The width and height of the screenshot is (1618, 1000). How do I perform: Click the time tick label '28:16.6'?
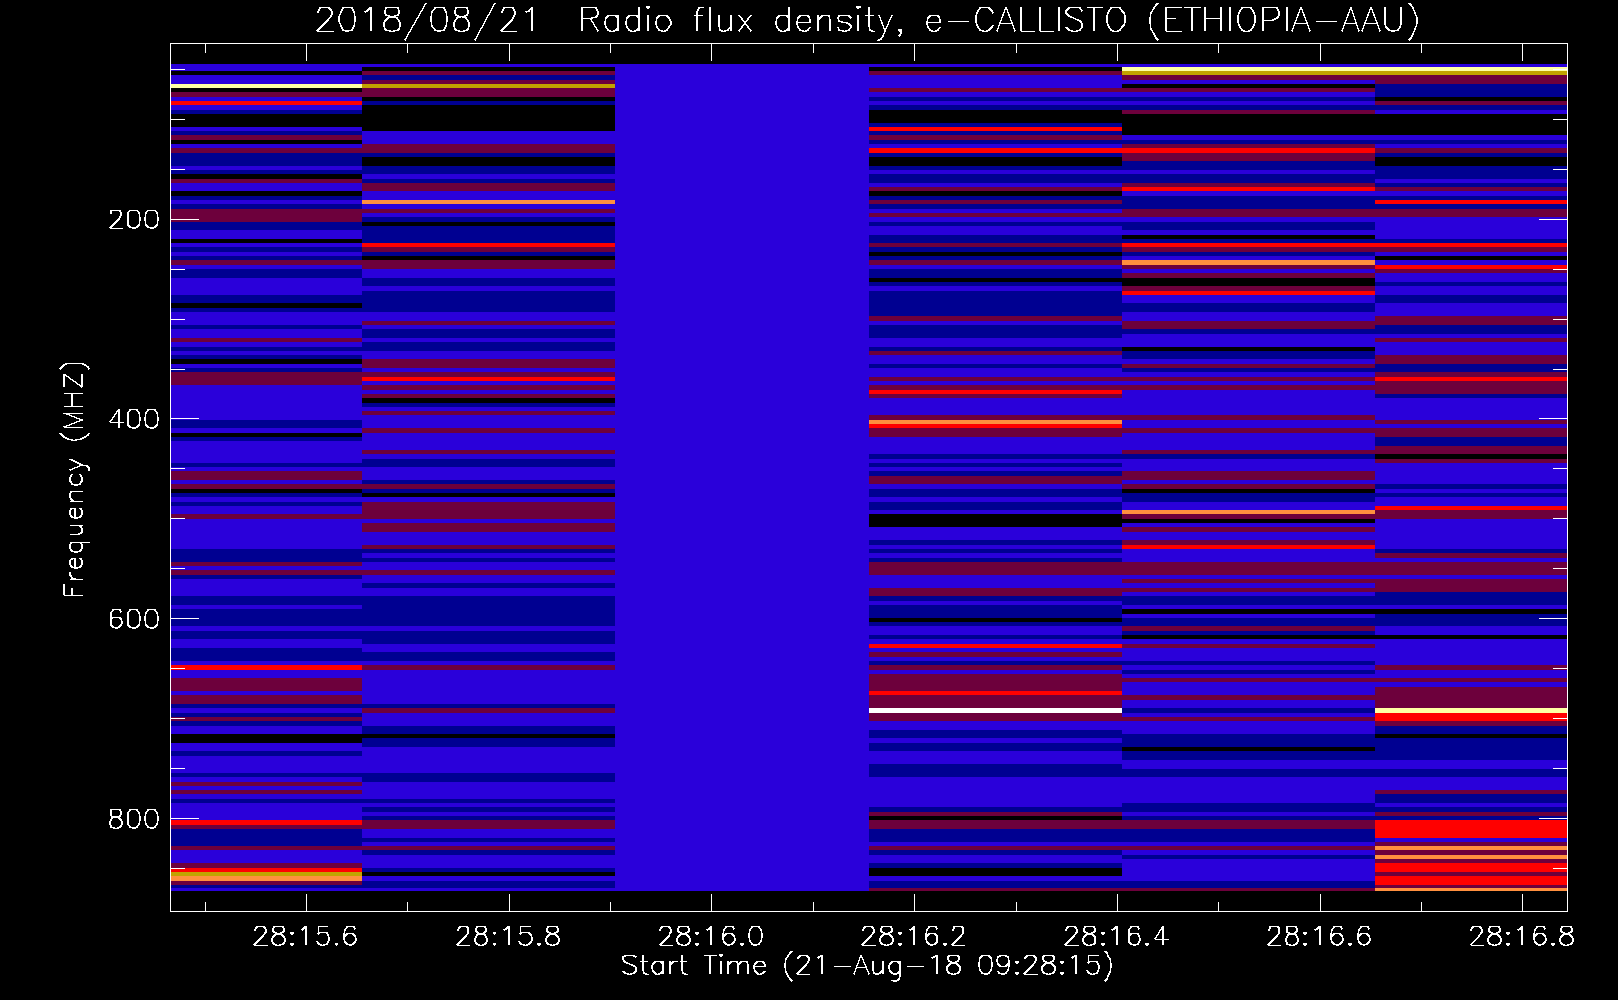1319,936
